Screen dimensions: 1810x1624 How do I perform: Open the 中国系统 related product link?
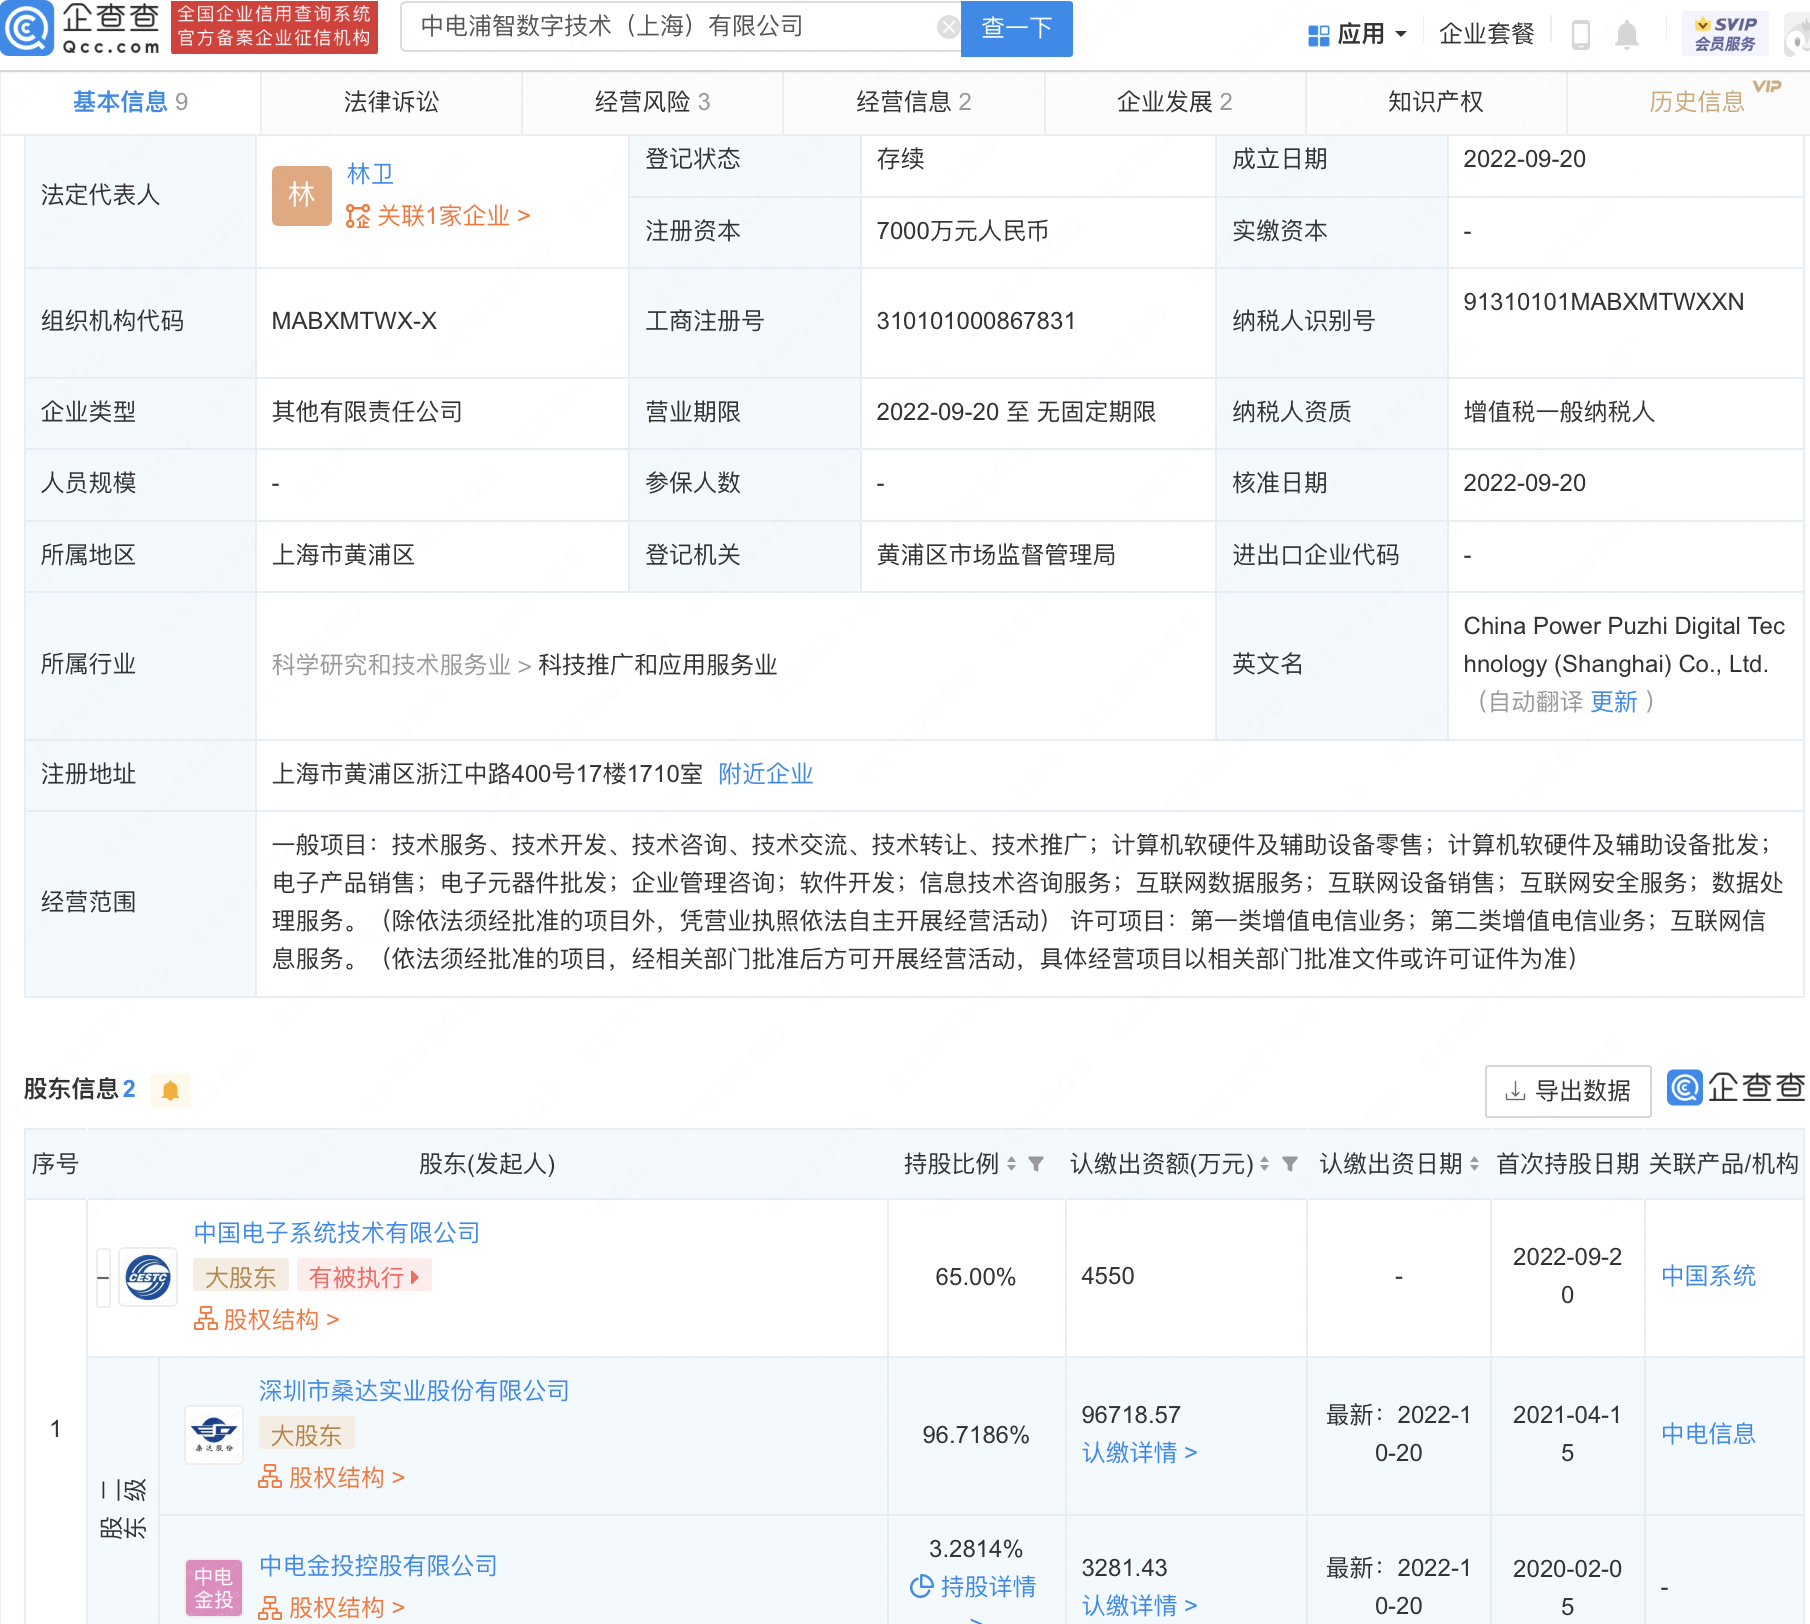coord(1709,1276)
